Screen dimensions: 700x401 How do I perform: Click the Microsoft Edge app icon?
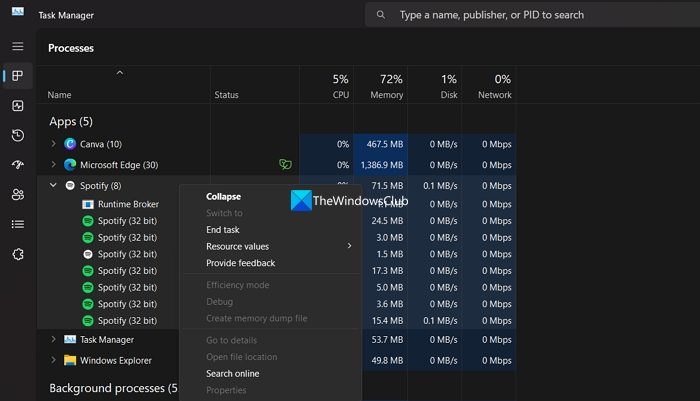[70, 165]
